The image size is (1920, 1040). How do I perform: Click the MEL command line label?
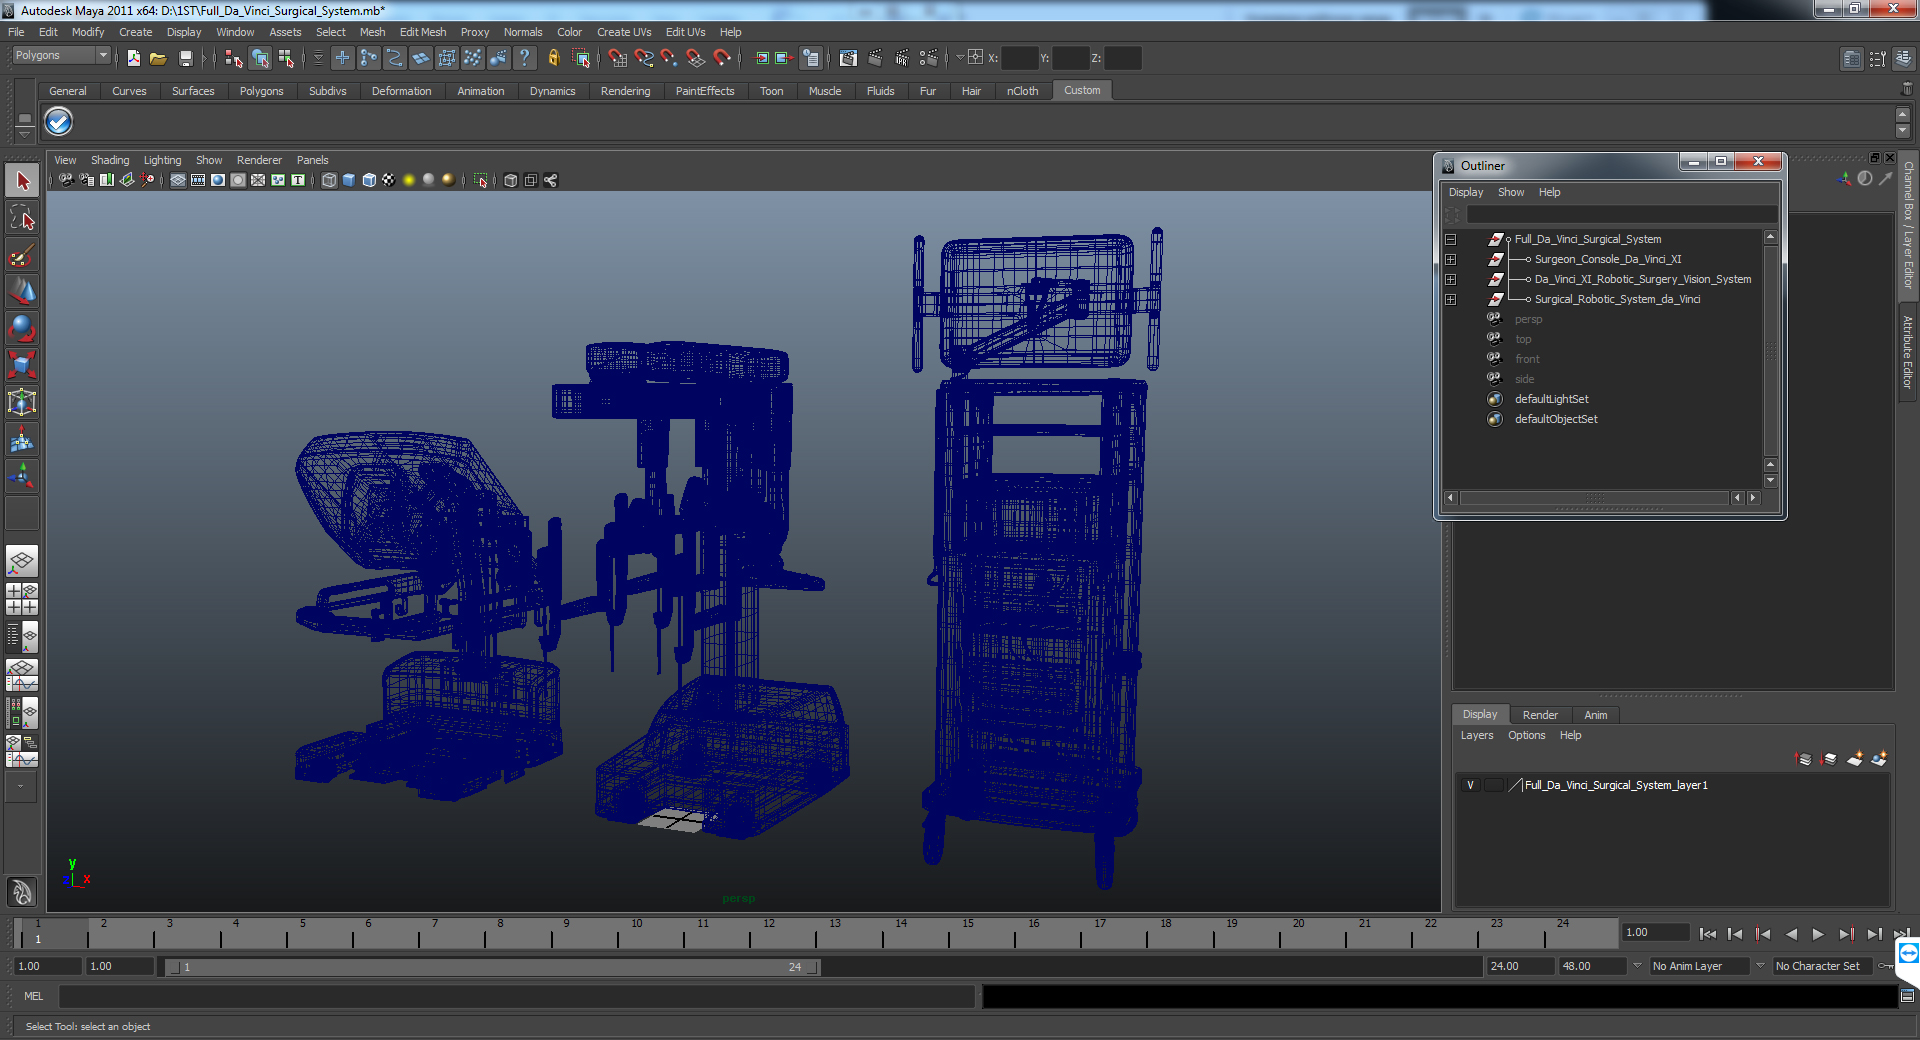tap(34, 996)
